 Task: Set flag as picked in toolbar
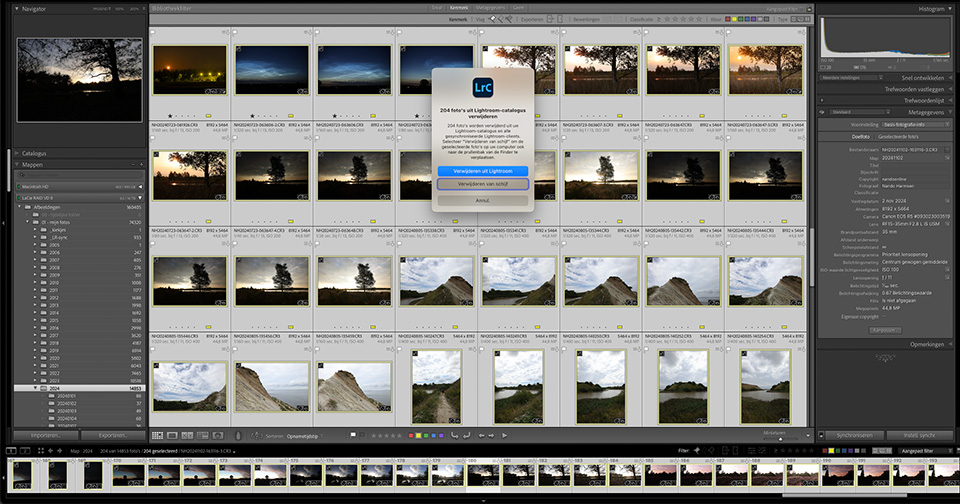353,435
